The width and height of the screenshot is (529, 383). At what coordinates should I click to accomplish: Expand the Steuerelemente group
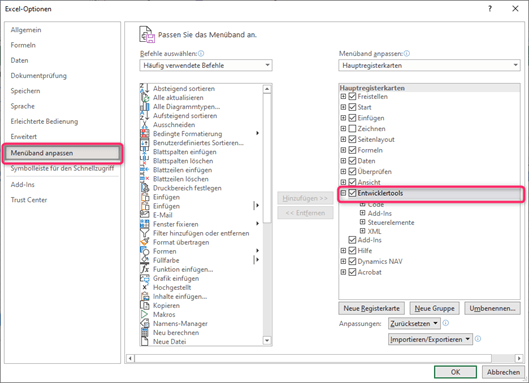[x=362, y=222]
